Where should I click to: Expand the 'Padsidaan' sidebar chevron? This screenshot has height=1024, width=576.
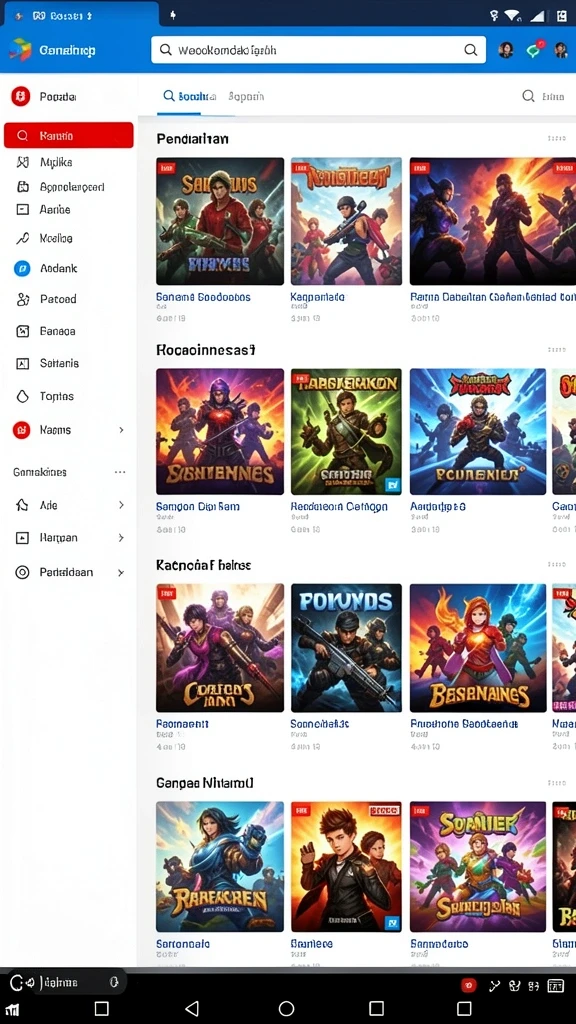(121, 573)
